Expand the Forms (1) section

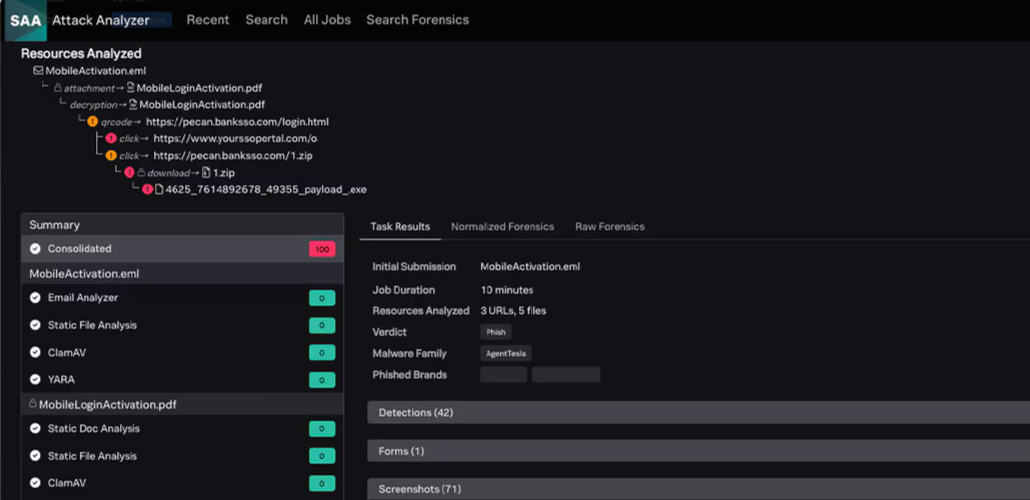[x=698, y=451]
